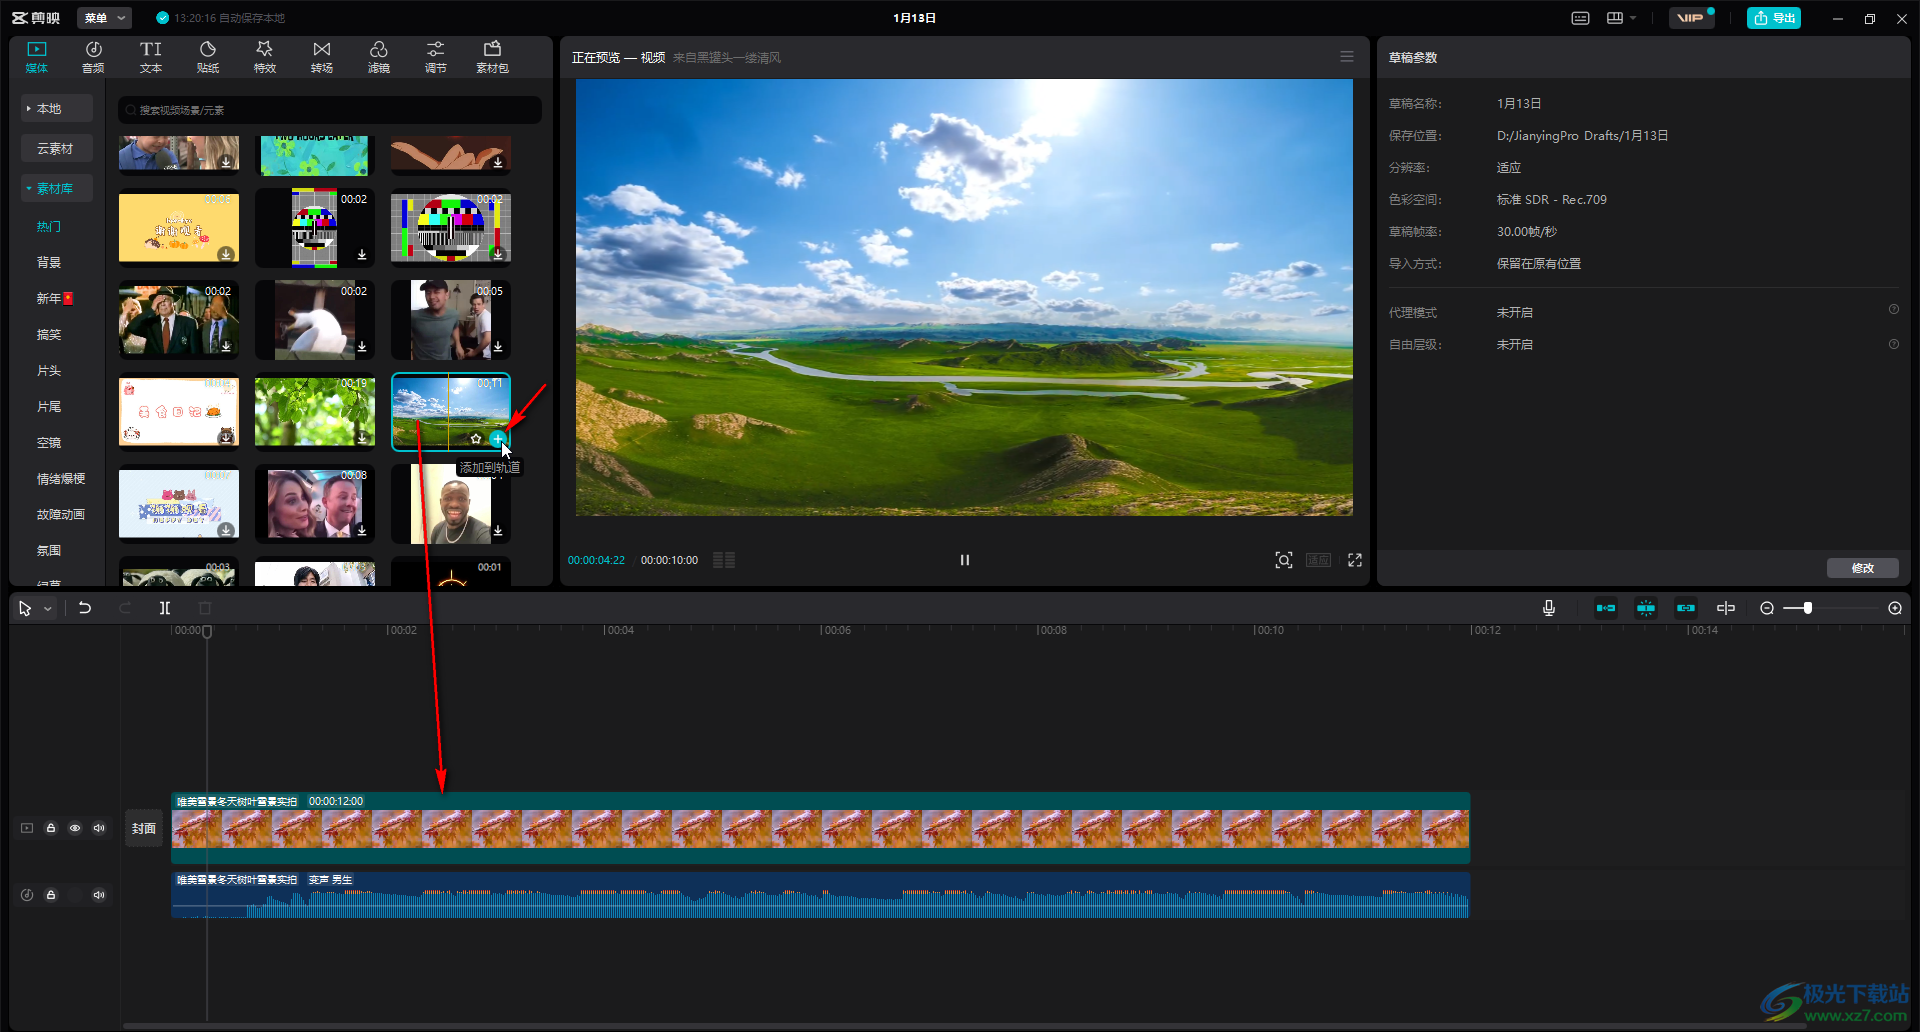Select the 情绪爆梗 category
This screenshot has width=1920, height=1032.
pos(61,478)
